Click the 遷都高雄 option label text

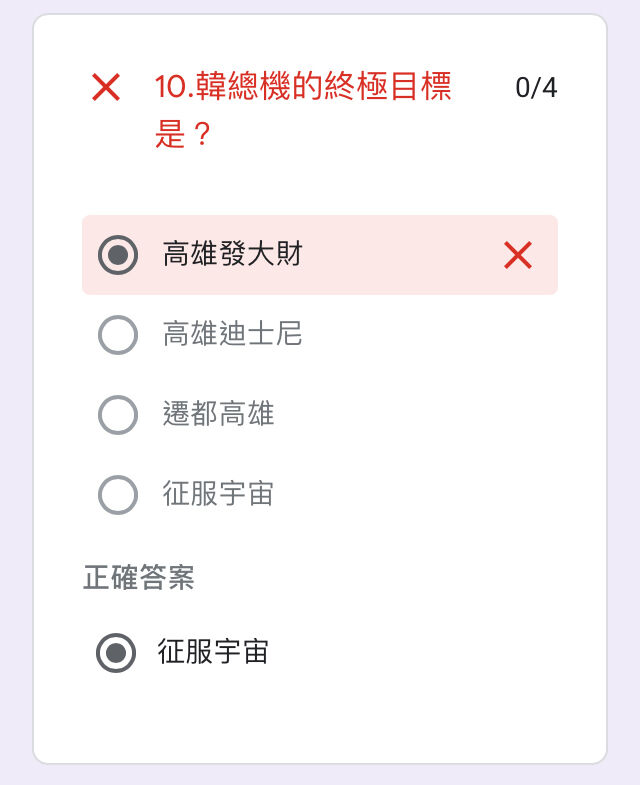218,414
